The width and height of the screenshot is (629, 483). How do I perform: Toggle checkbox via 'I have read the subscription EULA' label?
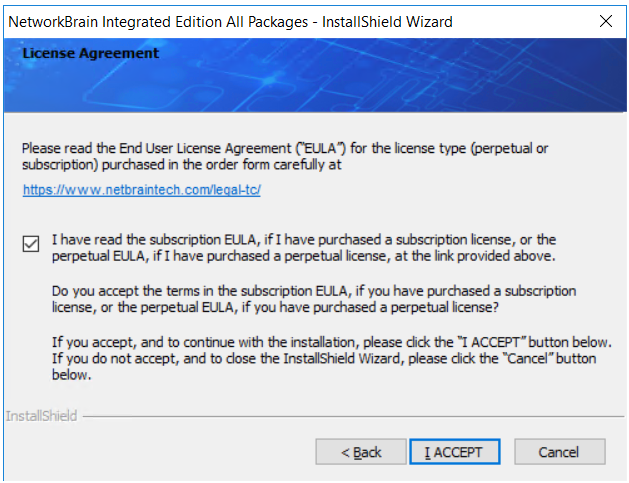pos(304,239)
